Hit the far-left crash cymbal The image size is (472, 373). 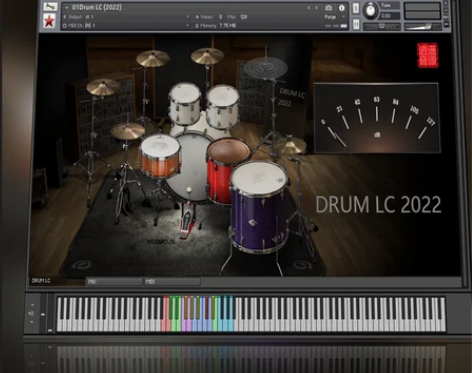pos(103,87)
